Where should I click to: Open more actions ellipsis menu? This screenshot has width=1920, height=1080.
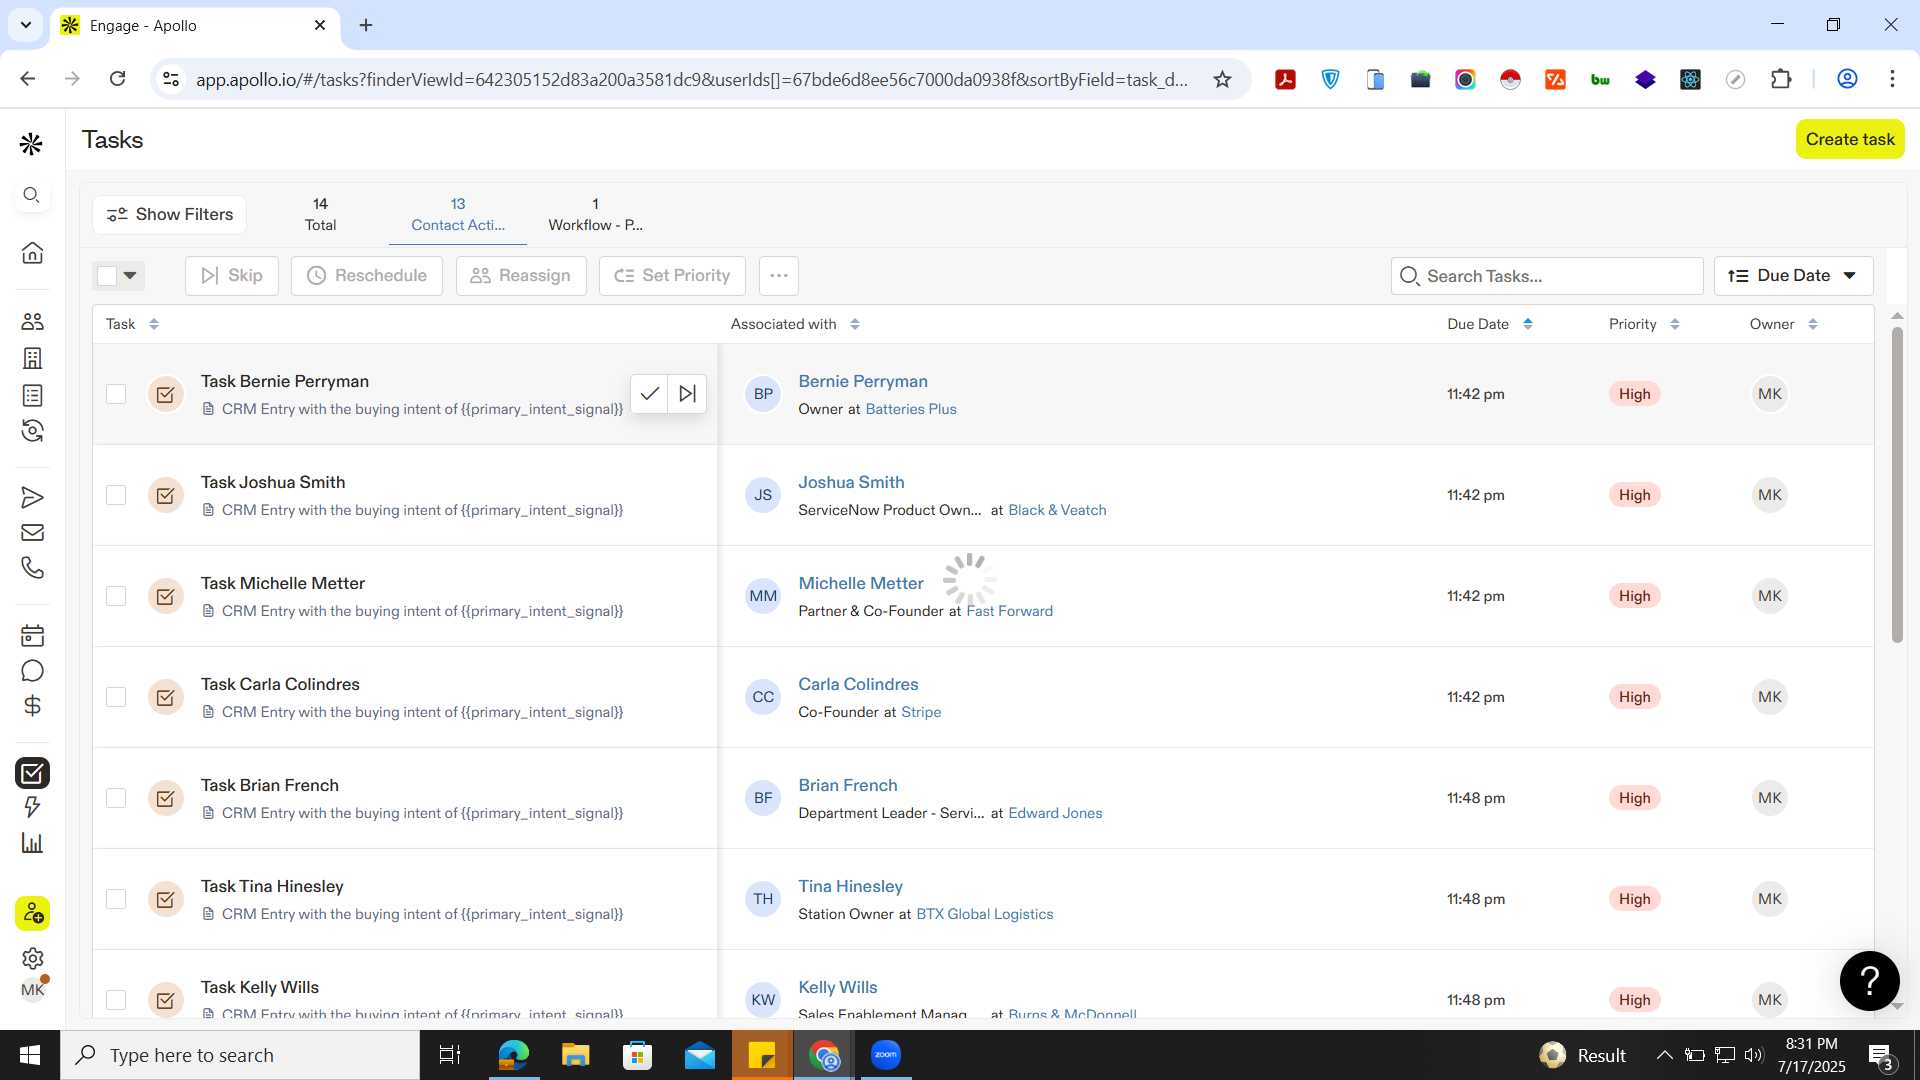click(x=779, y=275)
